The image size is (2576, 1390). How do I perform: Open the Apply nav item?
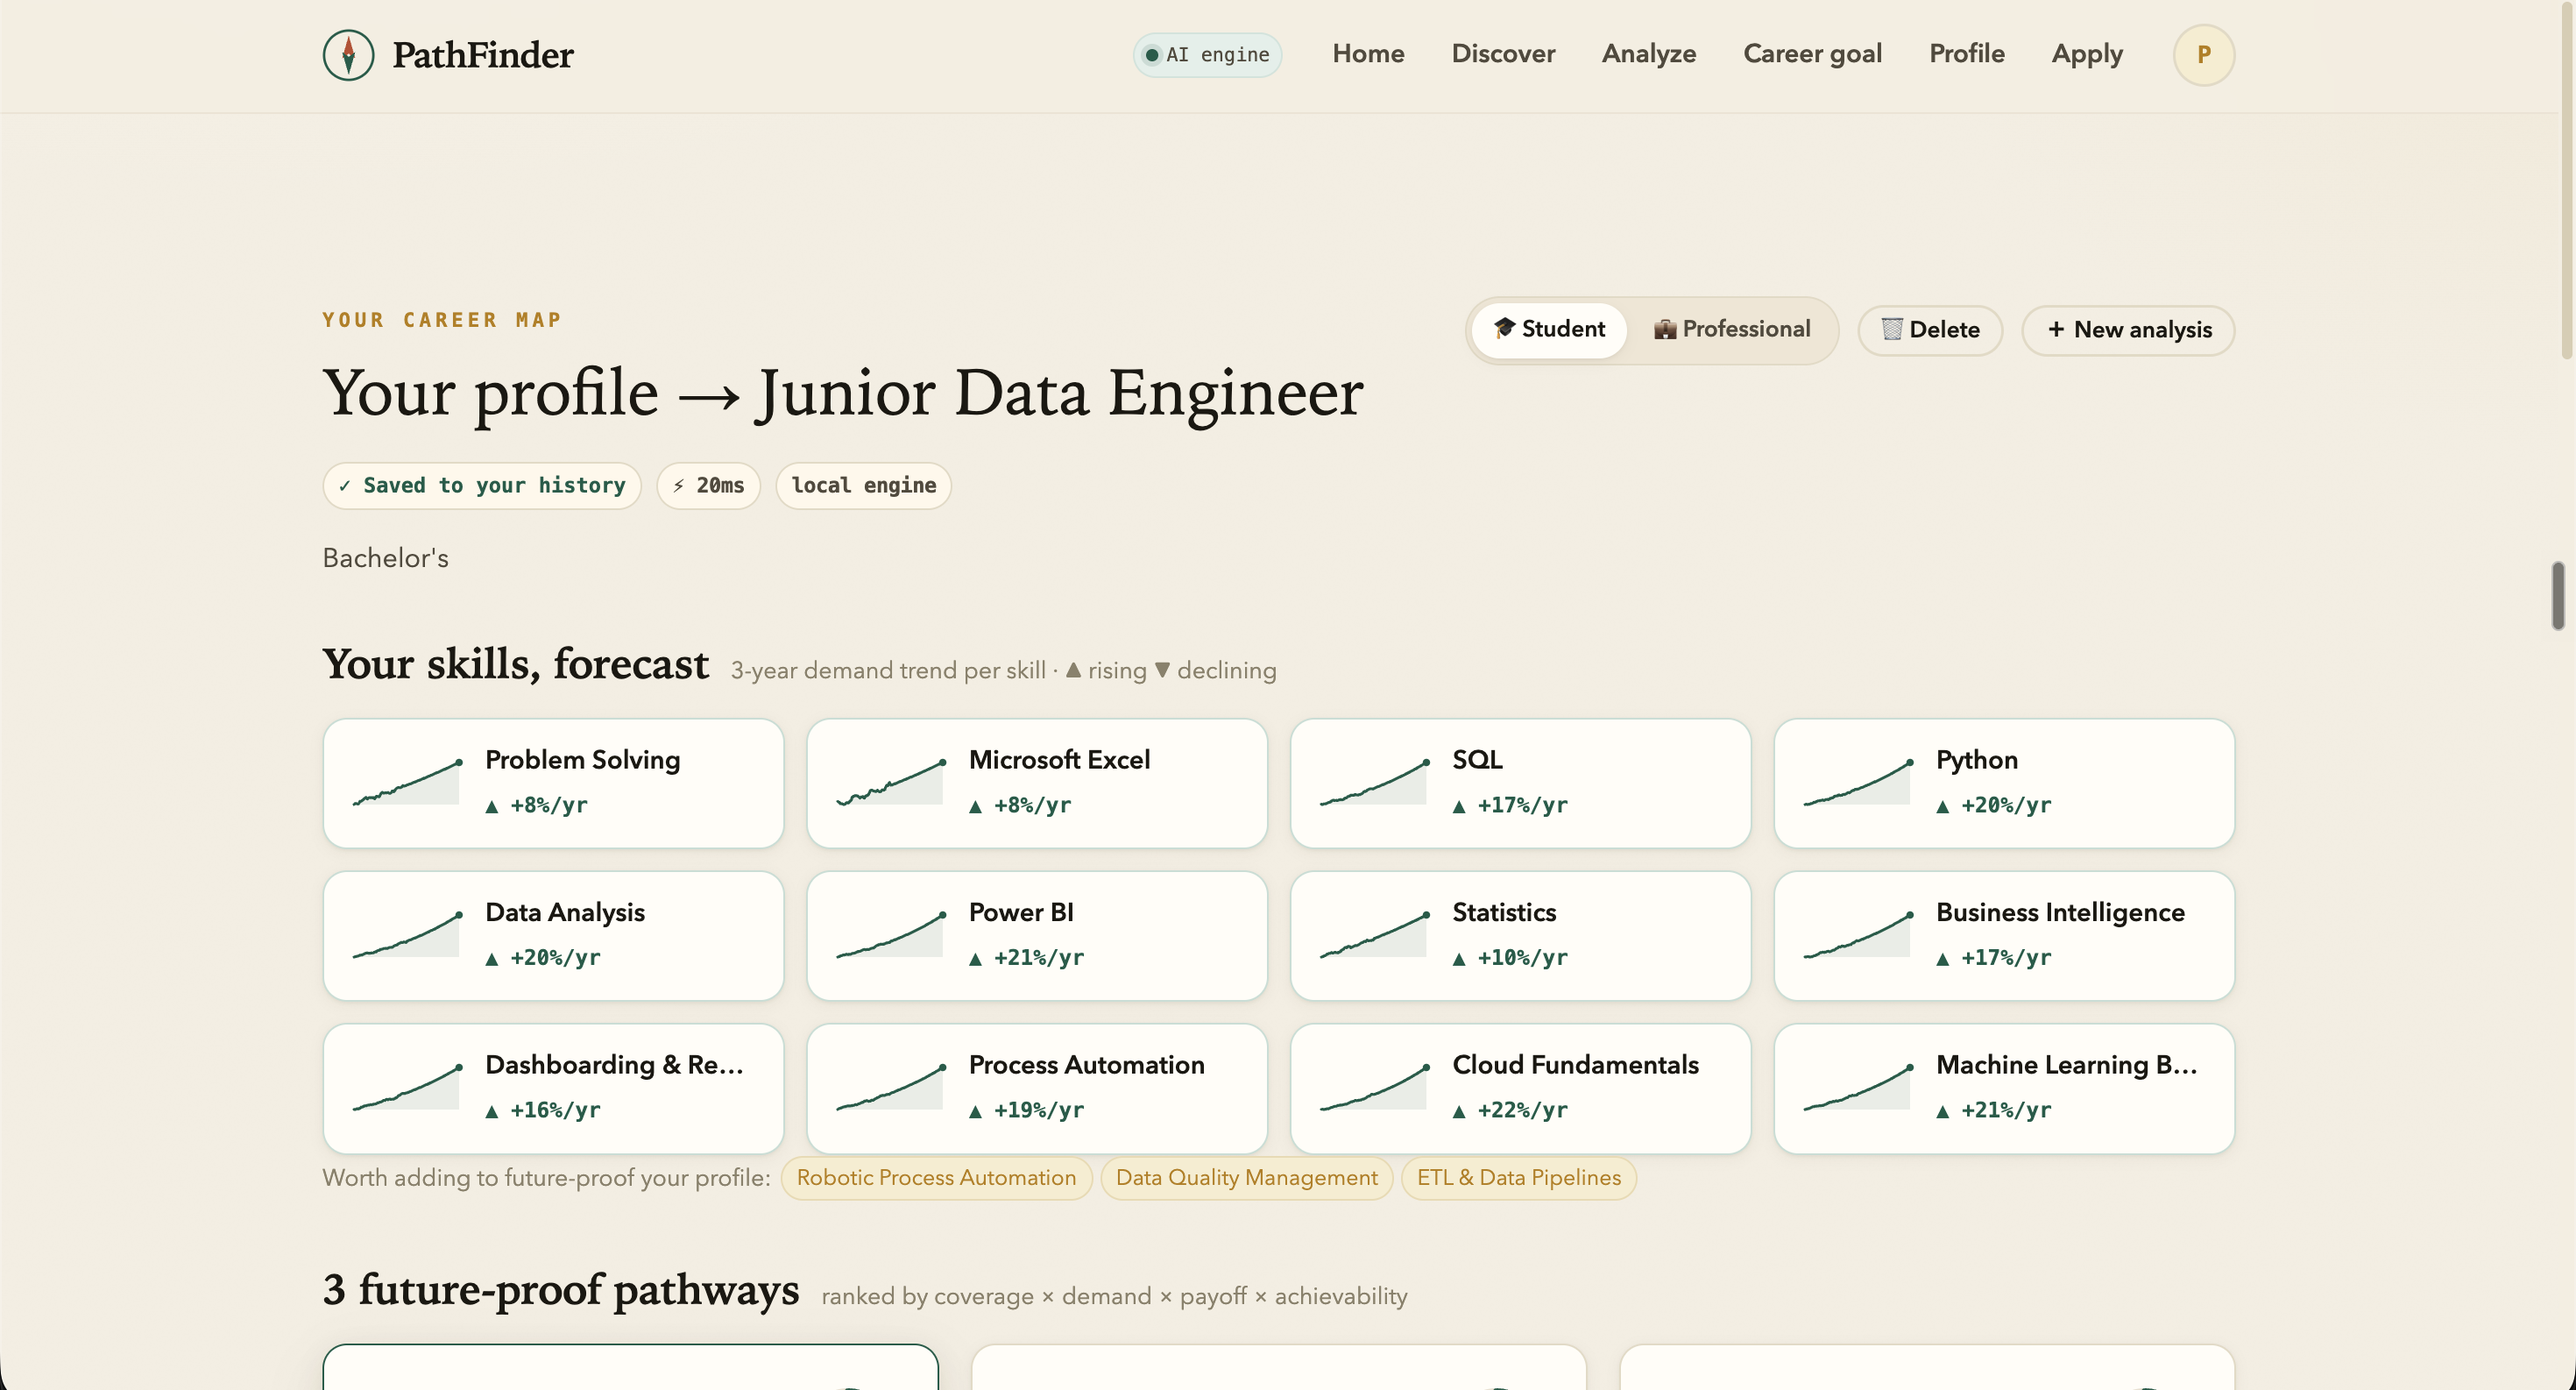pos(2086,54)
